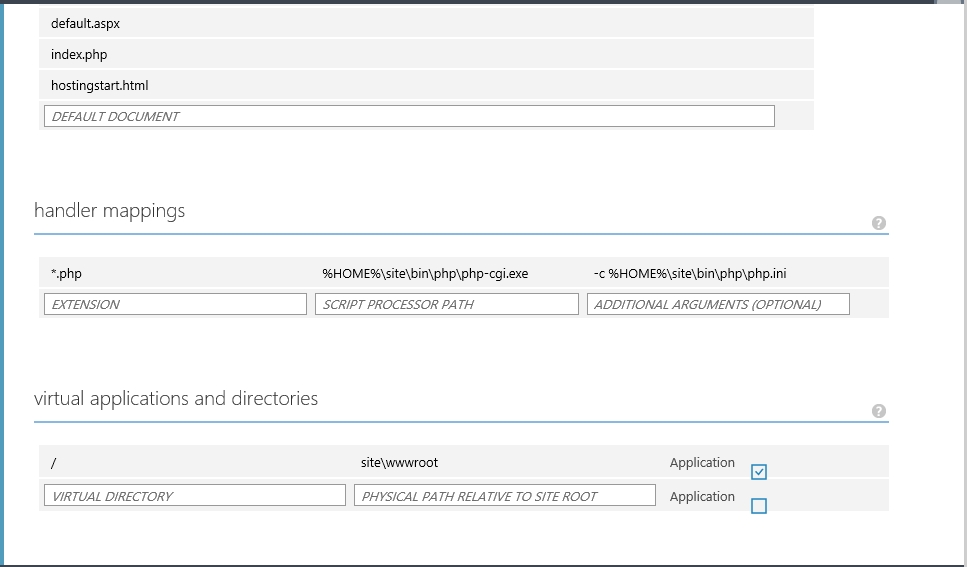Open help for handler mappings section
The height and width of the screenshot is (567, 967).
(879, 223)
